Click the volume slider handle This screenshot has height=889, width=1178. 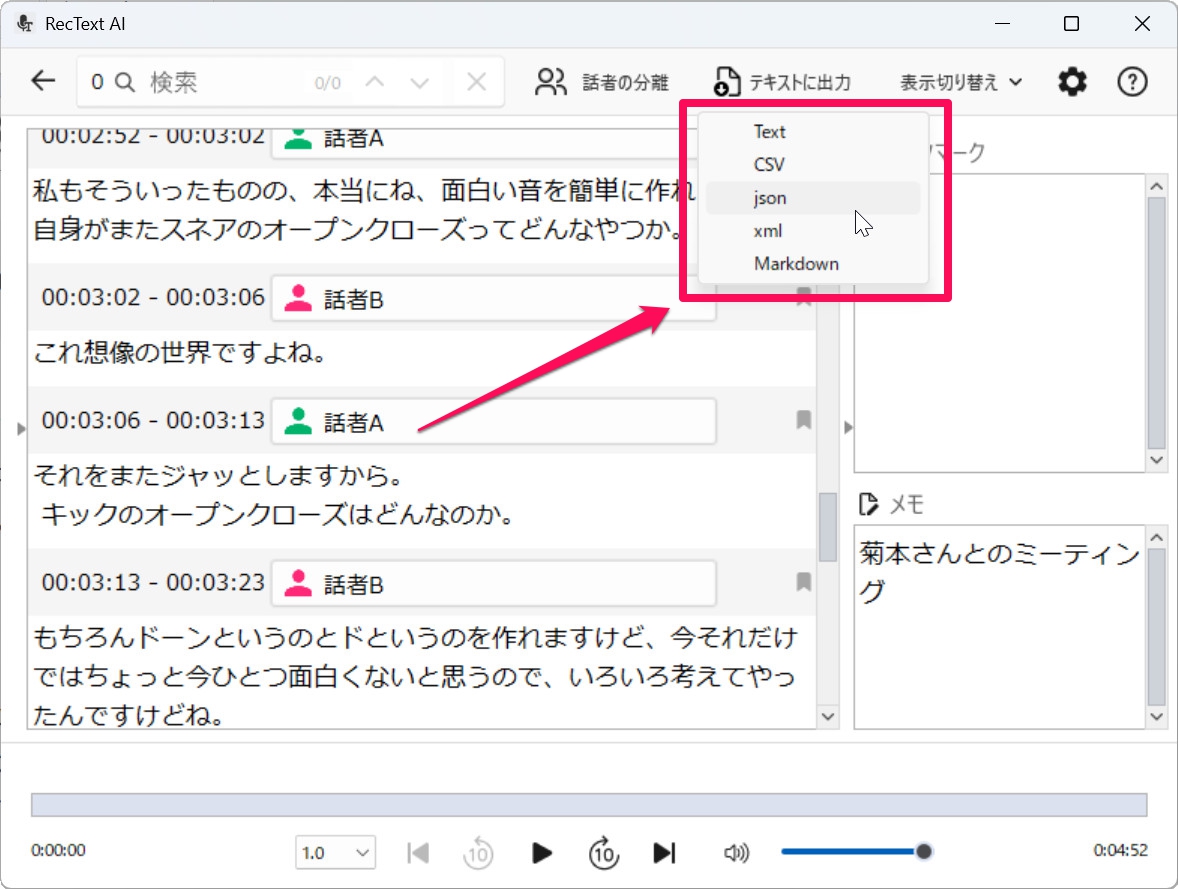pos(924,851)
